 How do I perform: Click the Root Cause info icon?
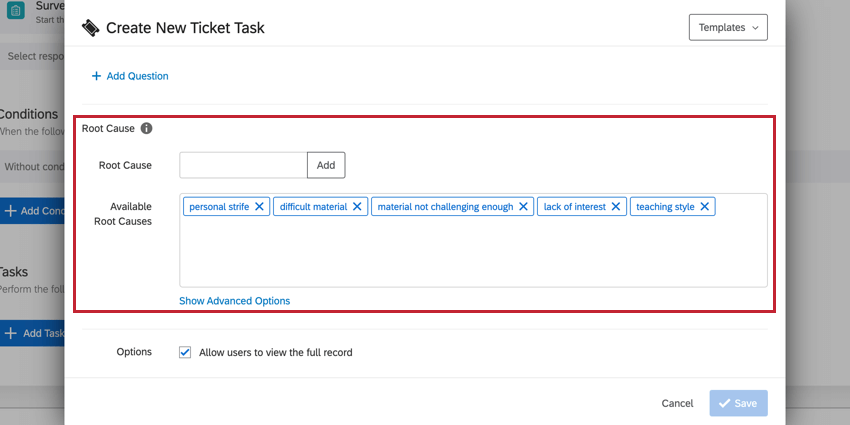click(147, 129)
